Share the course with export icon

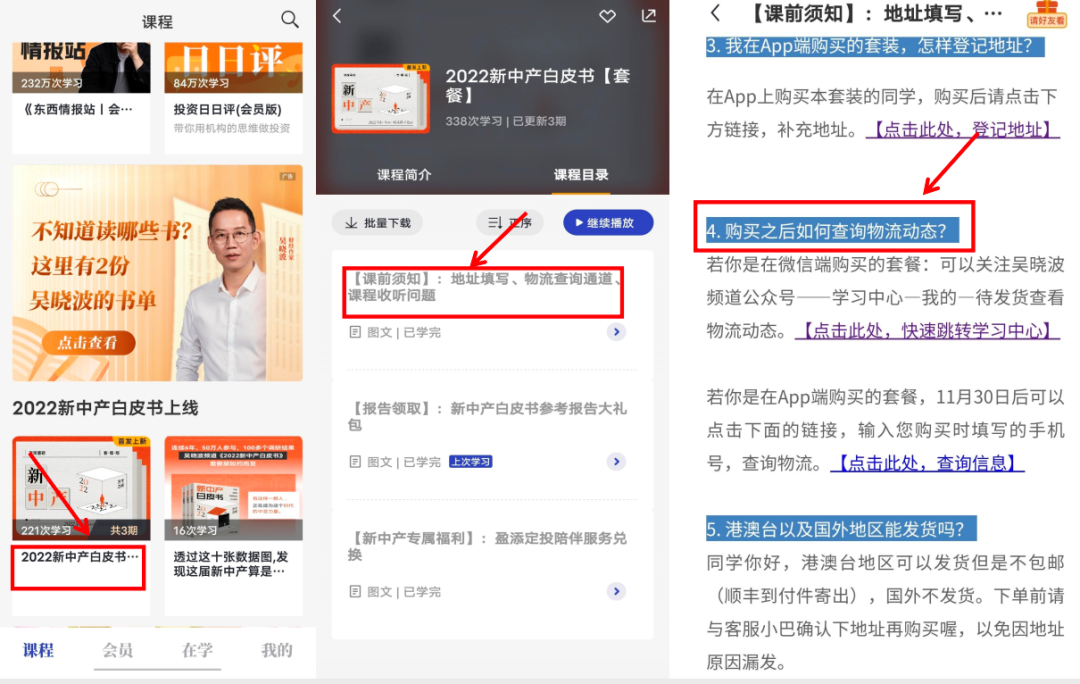[x=649, y=15]
